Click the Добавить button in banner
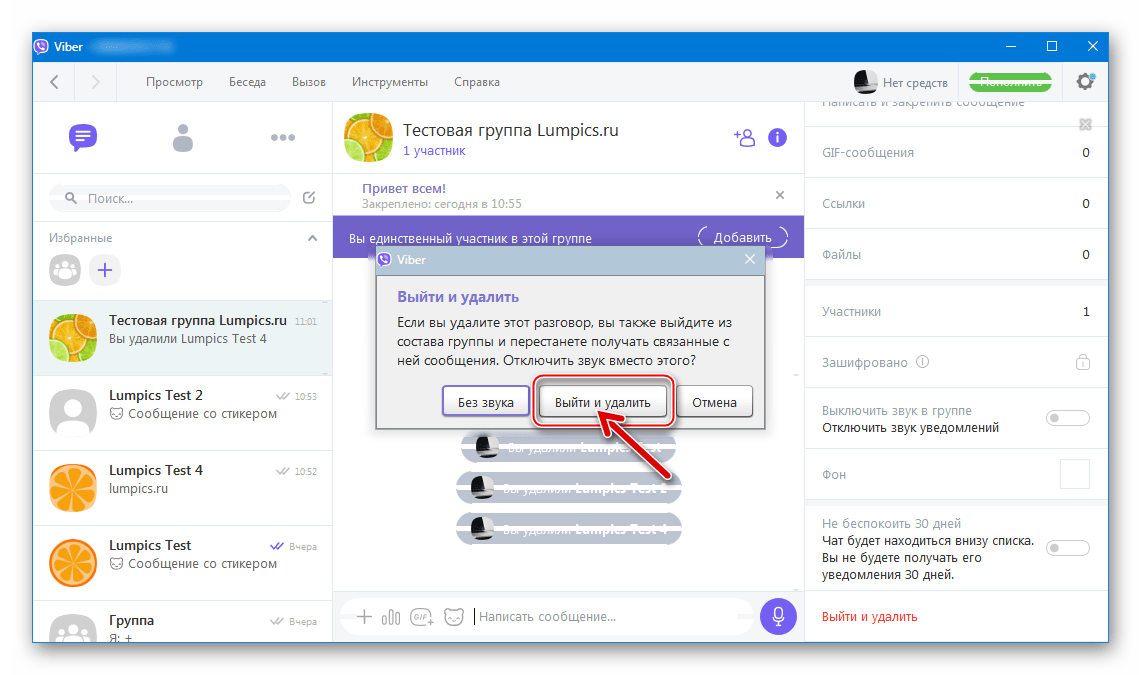The height and width of the screenshot is (675, 1141). click(x=742, y=237)
